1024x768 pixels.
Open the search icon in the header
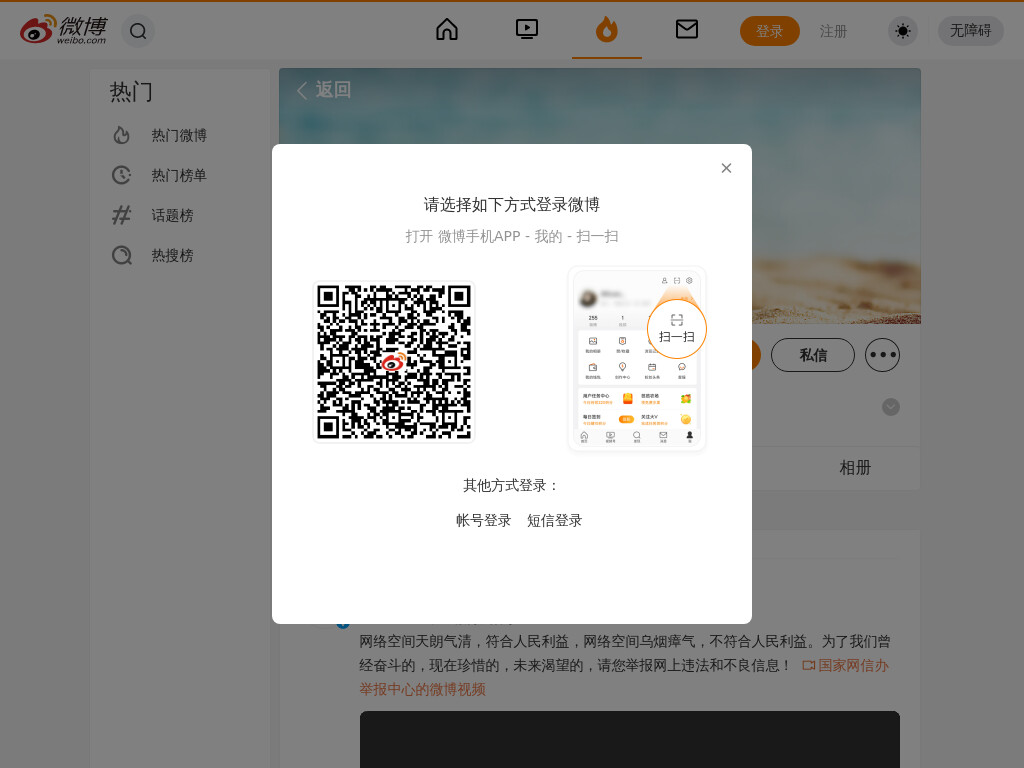pyautogui.click(x=138, y=31)
